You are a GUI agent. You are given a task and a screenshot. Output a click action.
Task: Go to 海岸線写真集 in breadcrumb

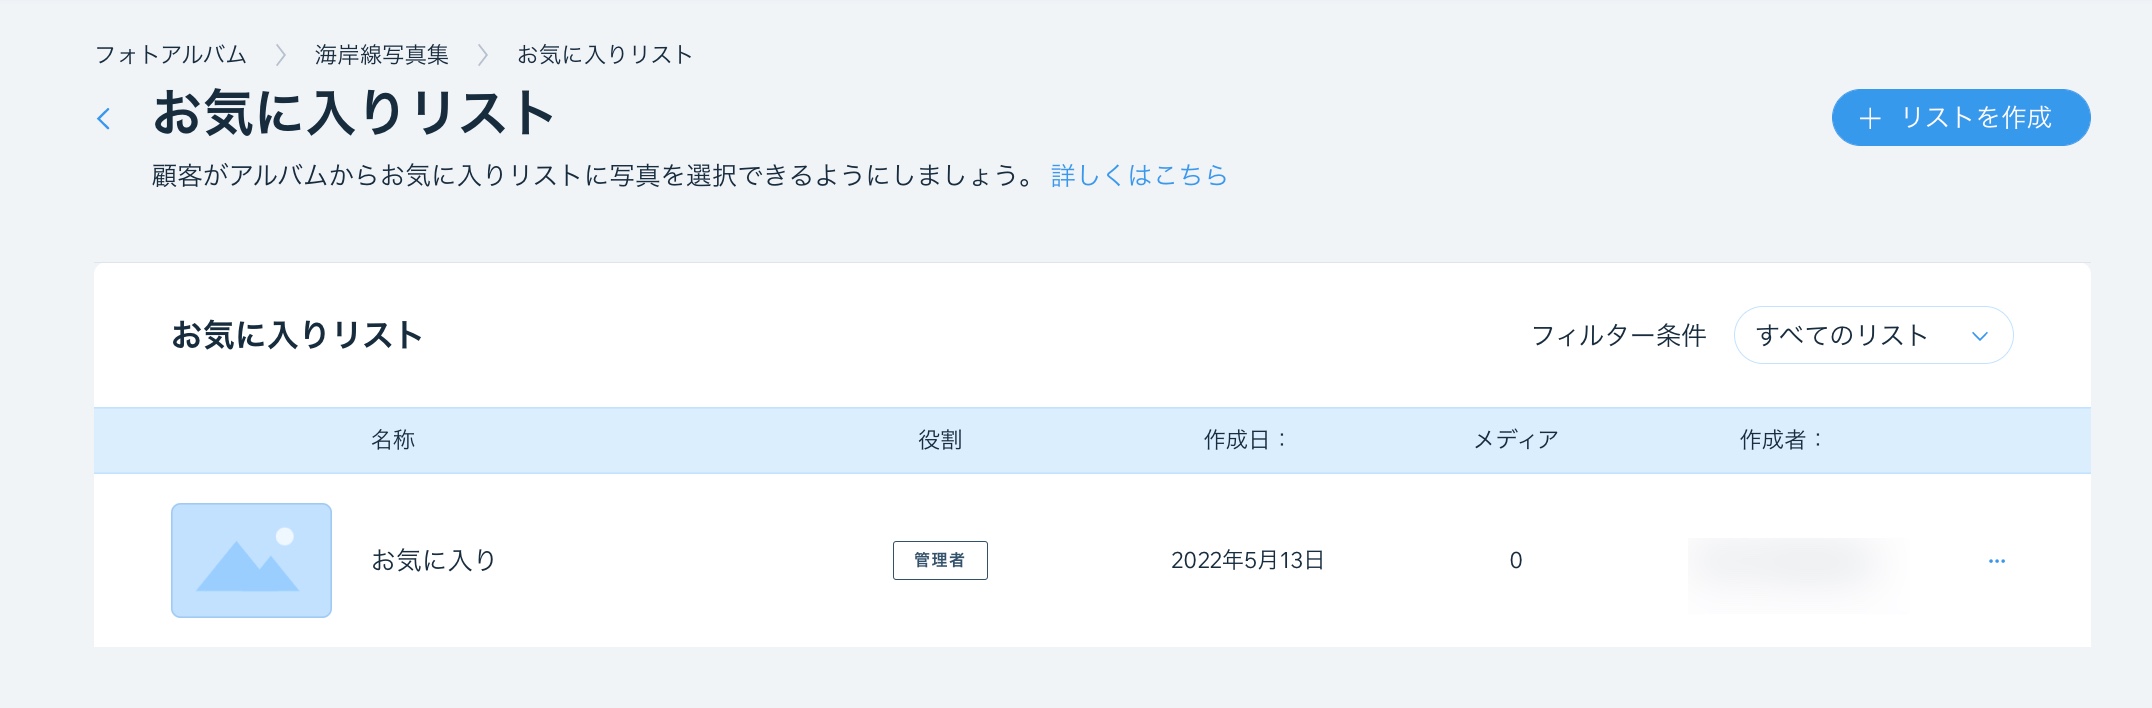pos(381,55)
